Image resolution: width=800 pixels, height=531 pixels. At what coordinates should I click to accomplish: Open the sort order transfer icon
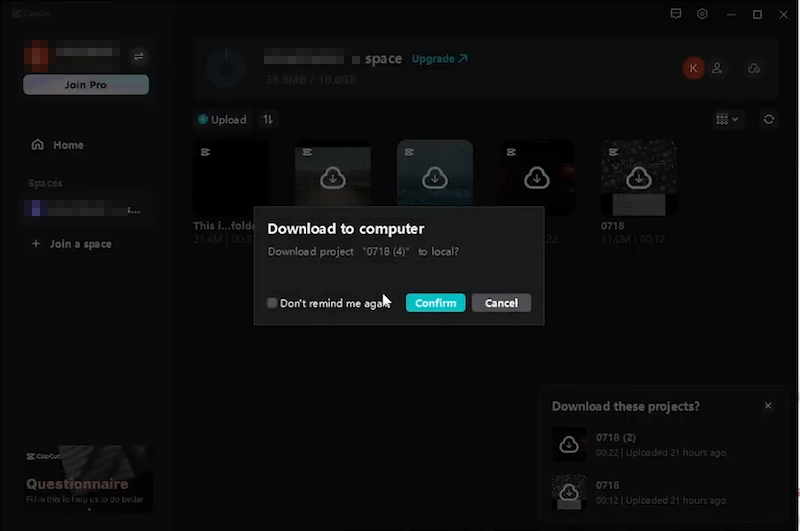(x=268, y=119)
